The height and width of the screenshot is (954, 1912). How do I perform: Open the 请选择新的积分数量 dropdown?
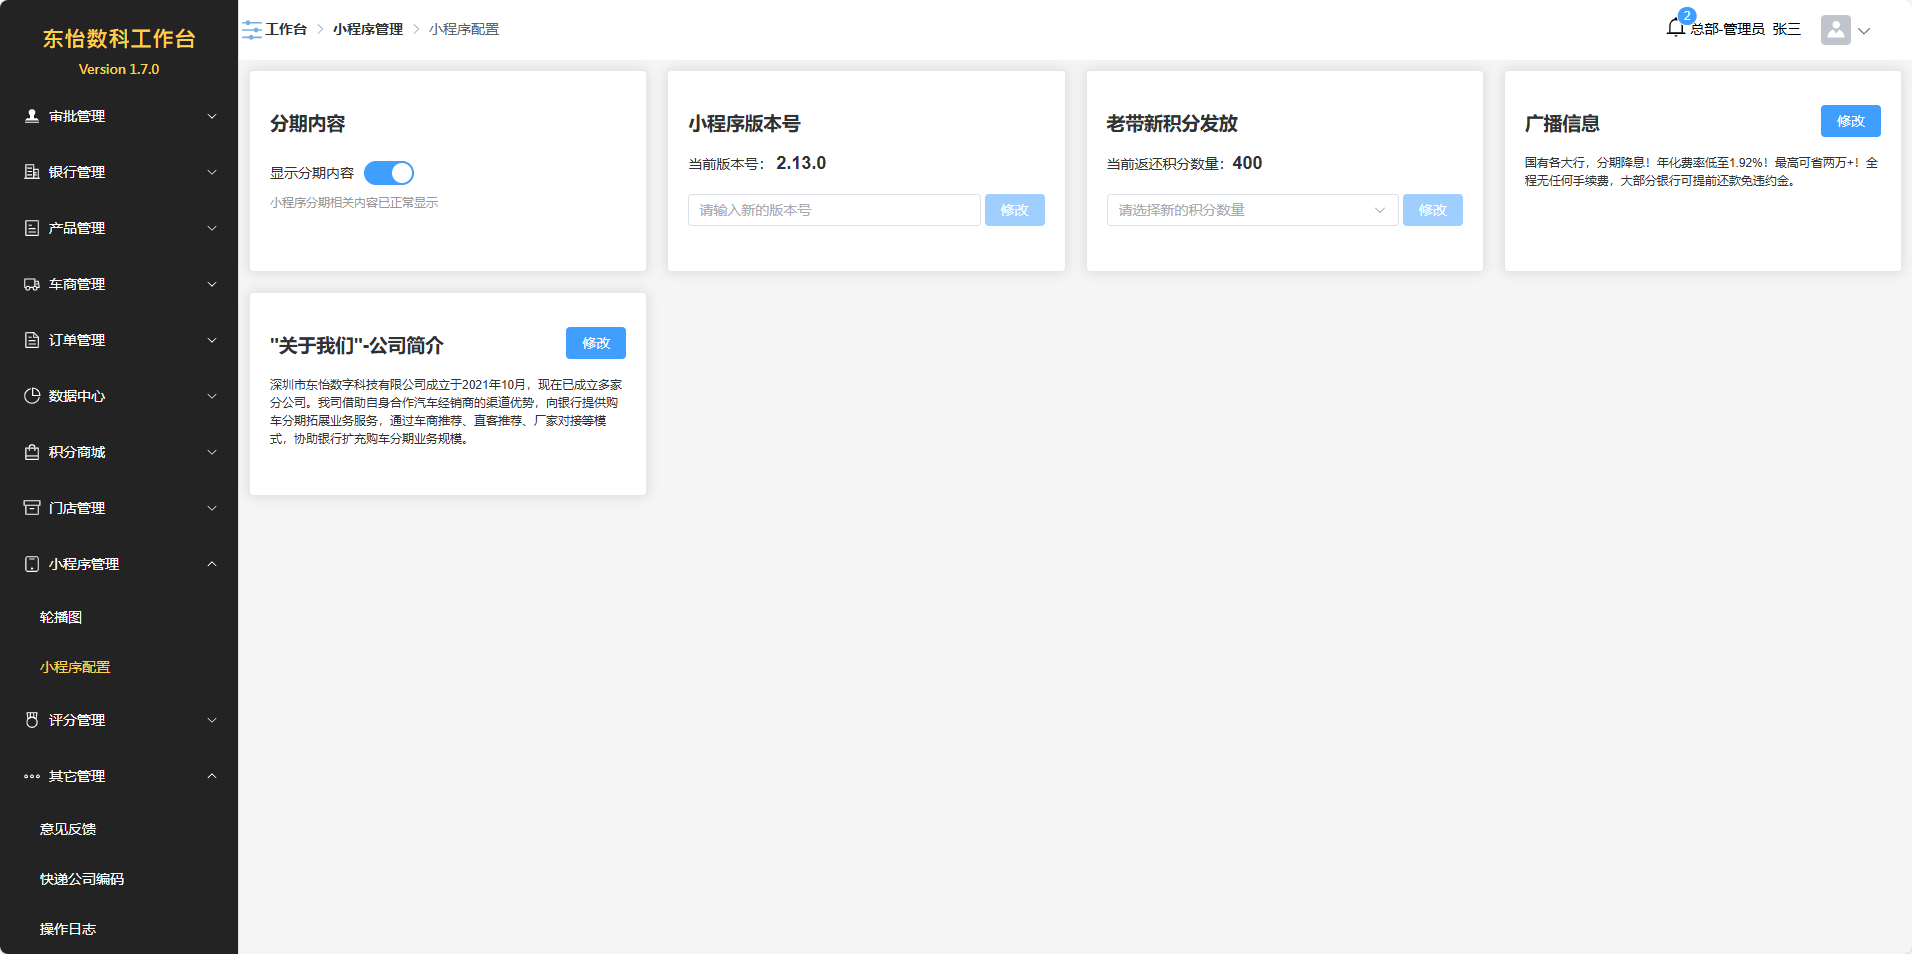tap(1251, 210)
